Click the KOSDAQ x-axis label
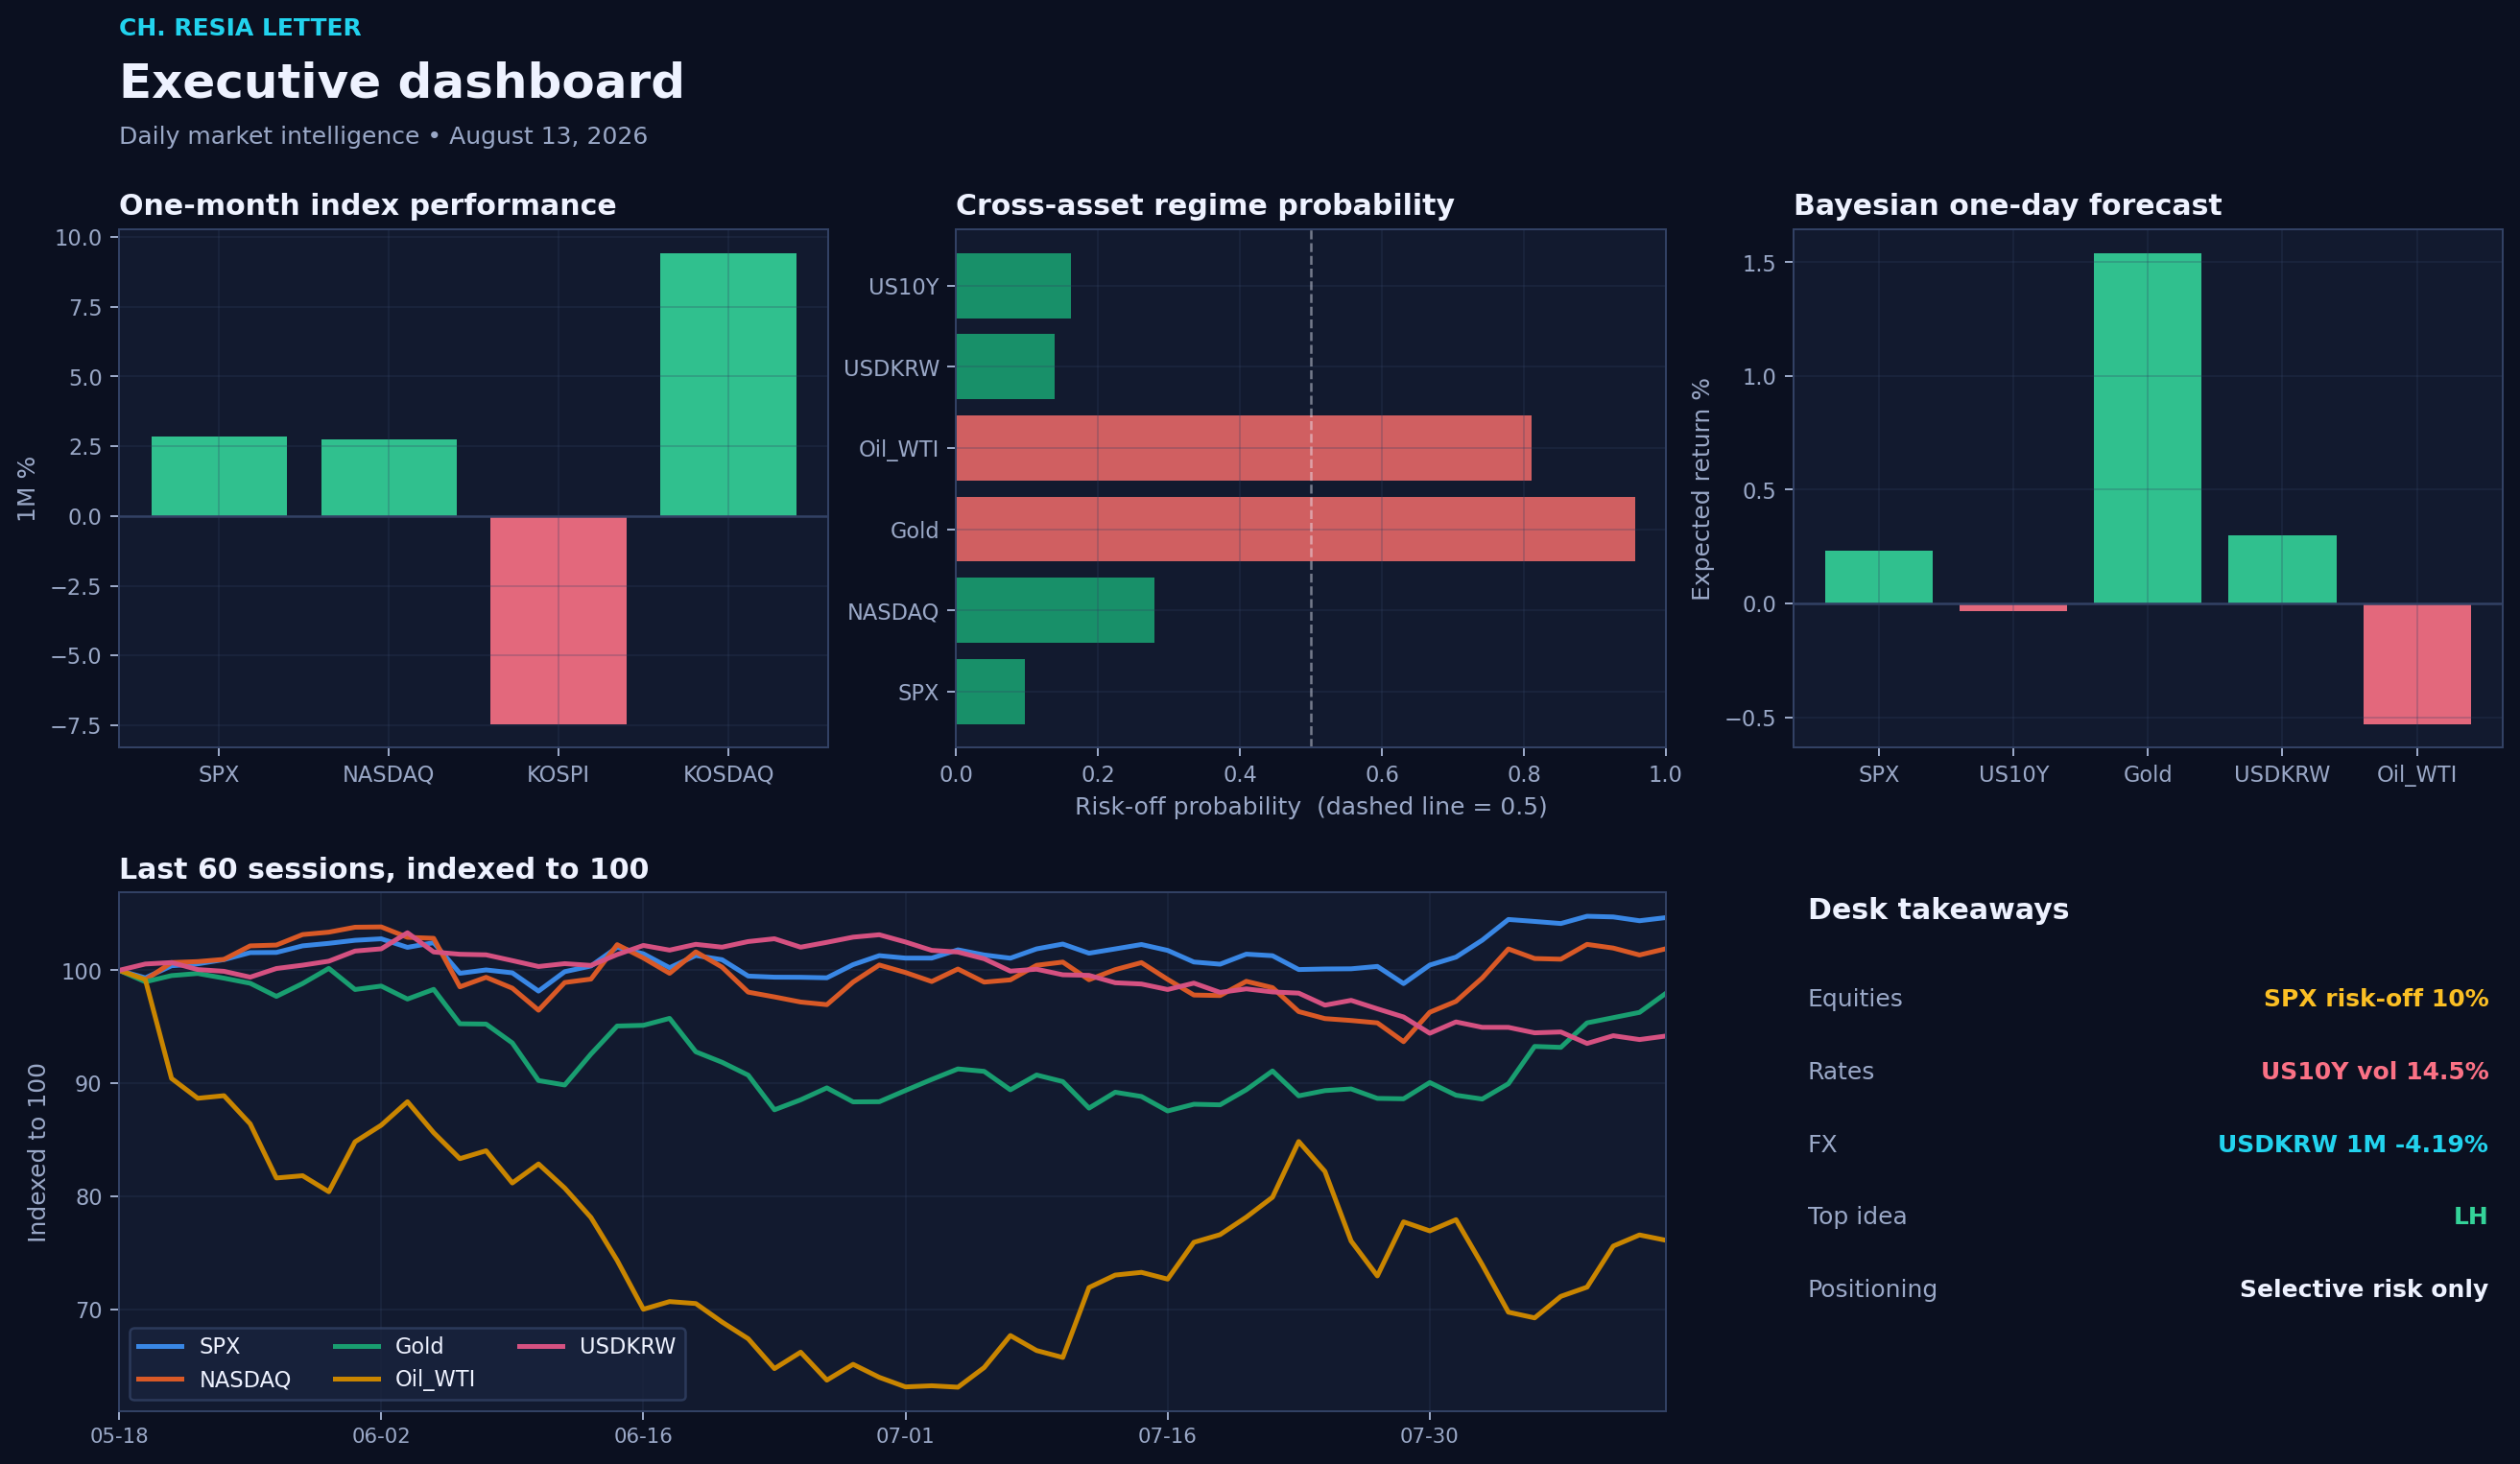 point(728,774)
